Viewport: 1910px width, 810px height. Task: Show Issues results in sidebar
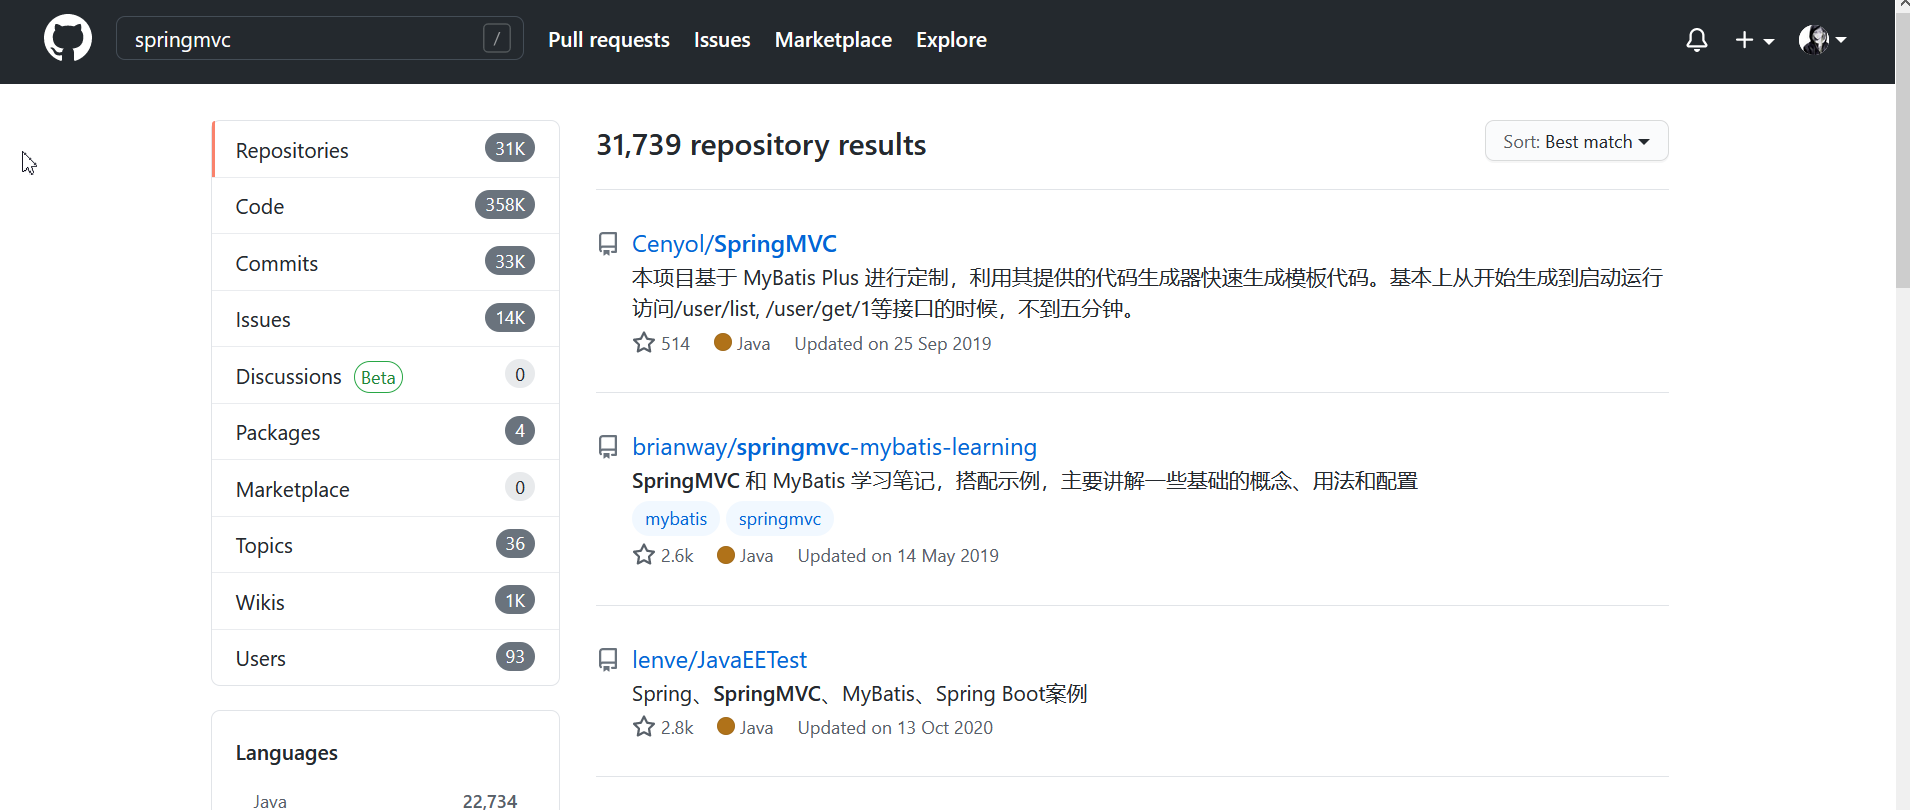(x=386, y=319)
